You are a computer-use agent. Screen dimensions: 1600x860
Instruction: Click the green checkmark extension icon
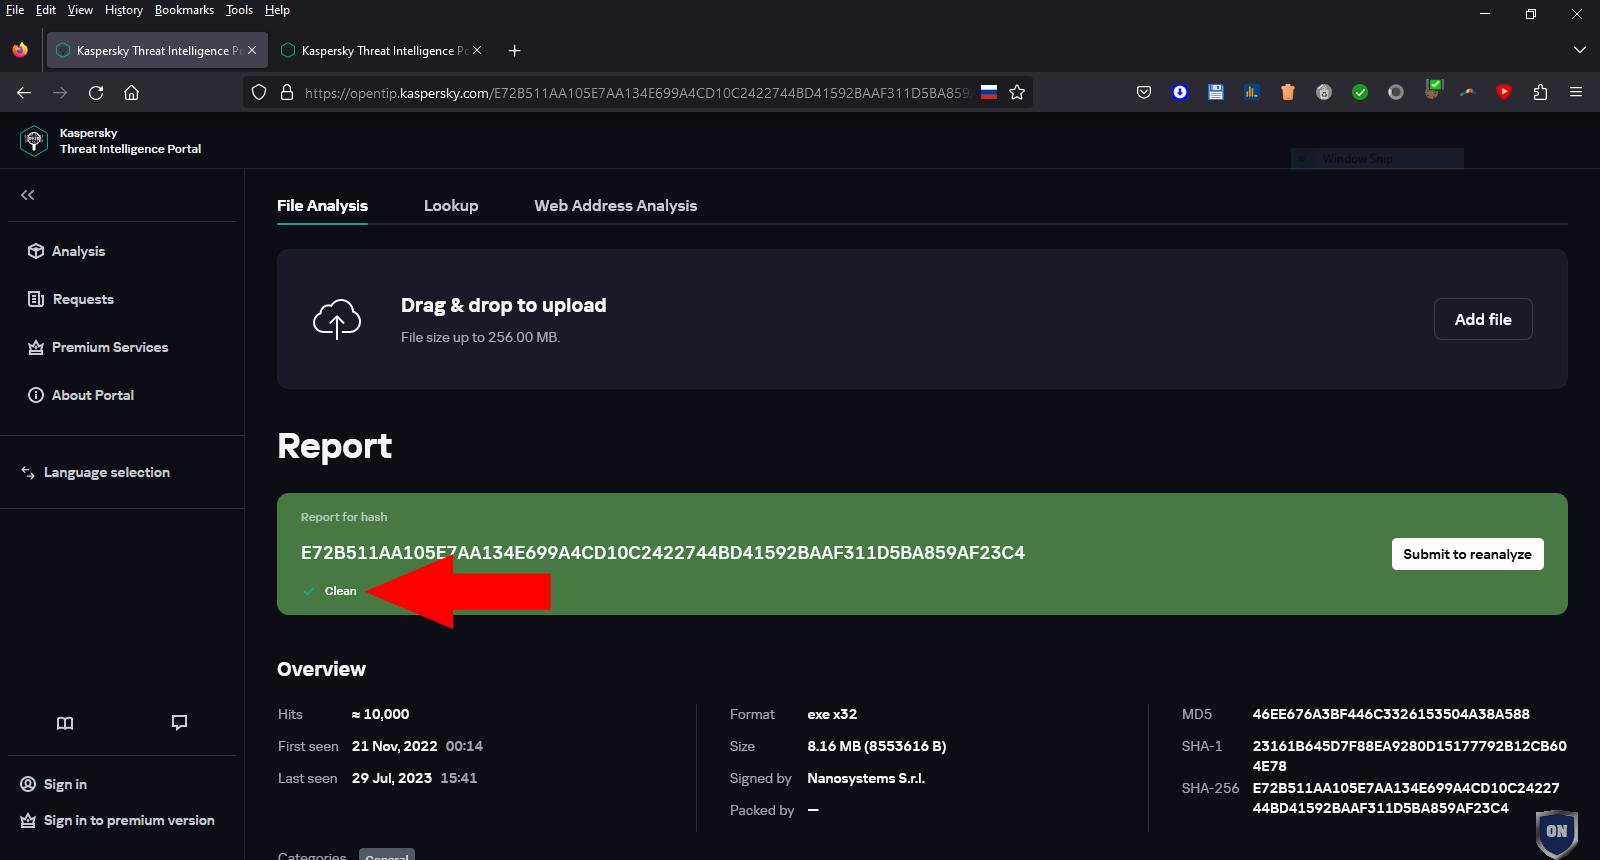[x=1360, y=92]
